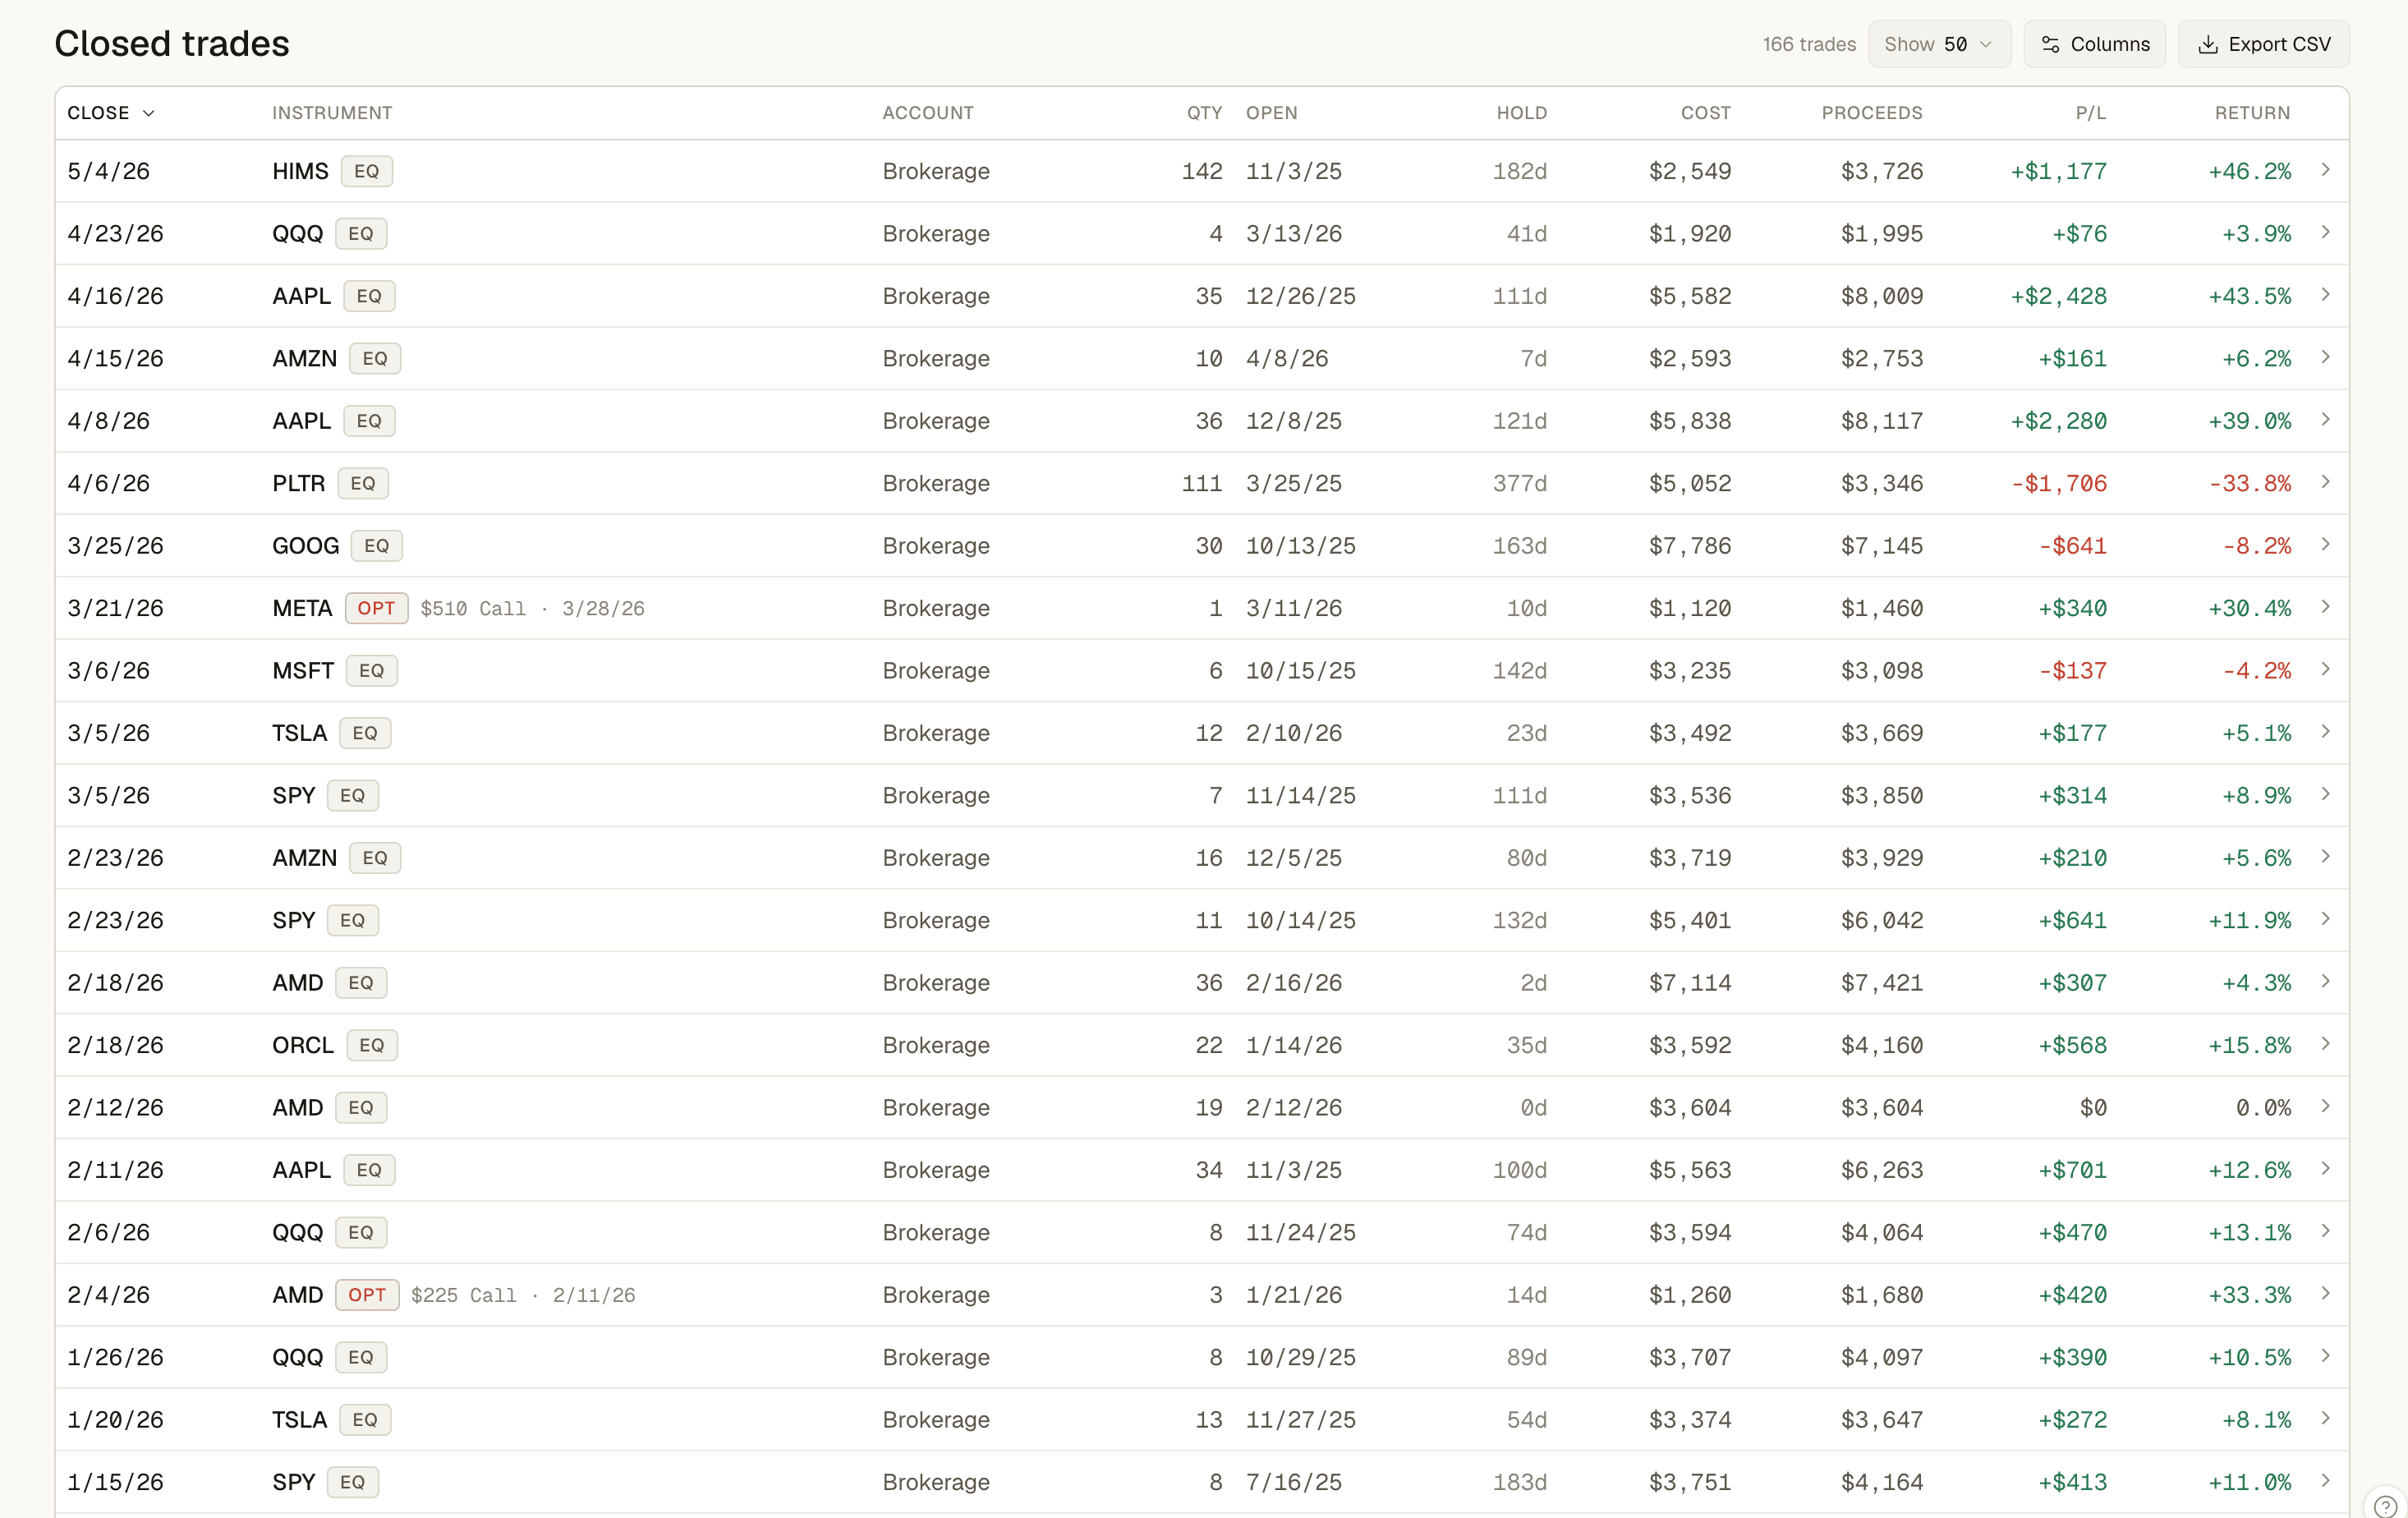
Task: Expand the AMZN 4/15/26 trade chevron
Action: (2325, 357)
